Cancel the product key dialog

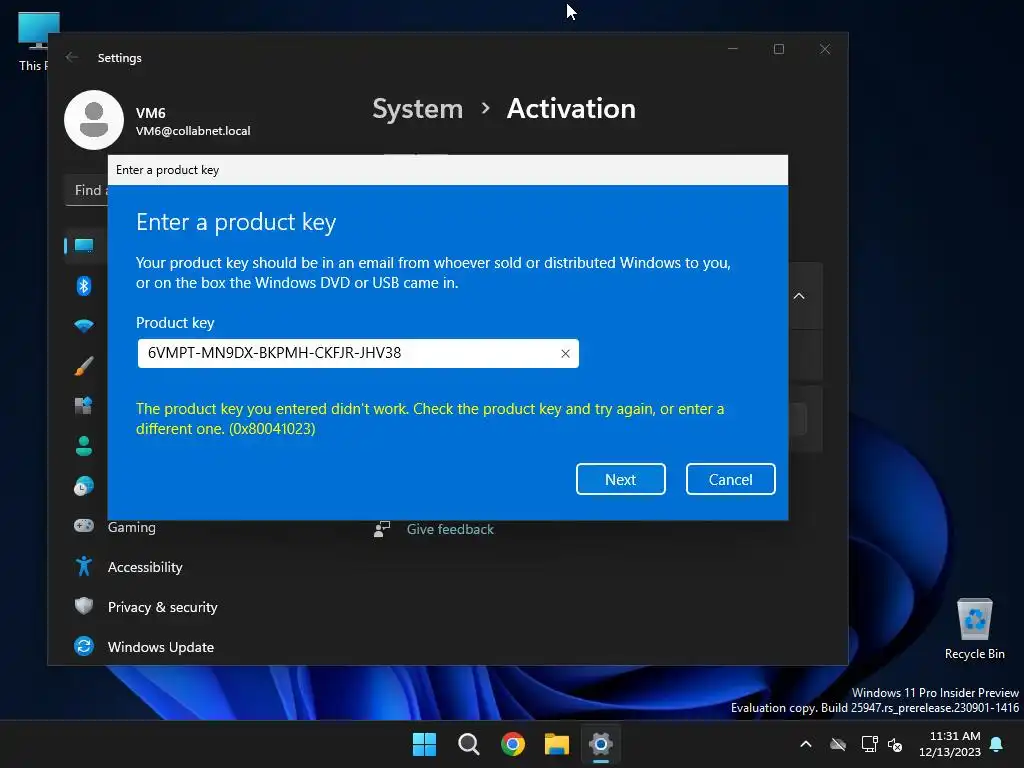click(730, 479)
